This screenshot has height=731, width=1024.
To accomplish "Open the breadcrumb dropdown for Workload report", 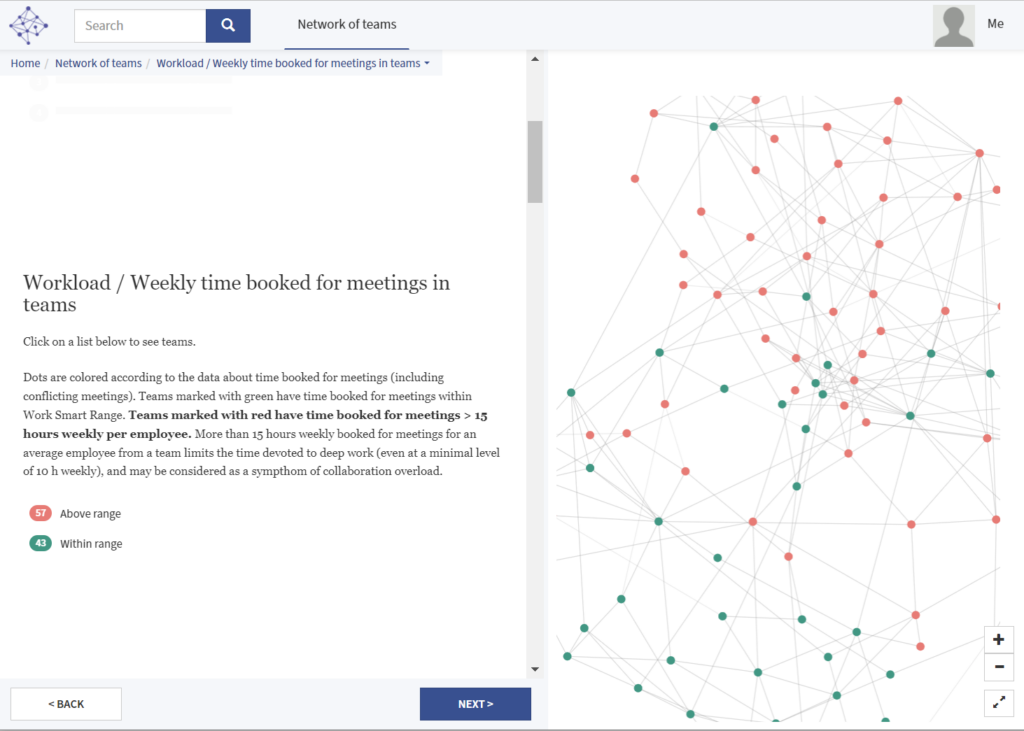I will tap(427, 62).
